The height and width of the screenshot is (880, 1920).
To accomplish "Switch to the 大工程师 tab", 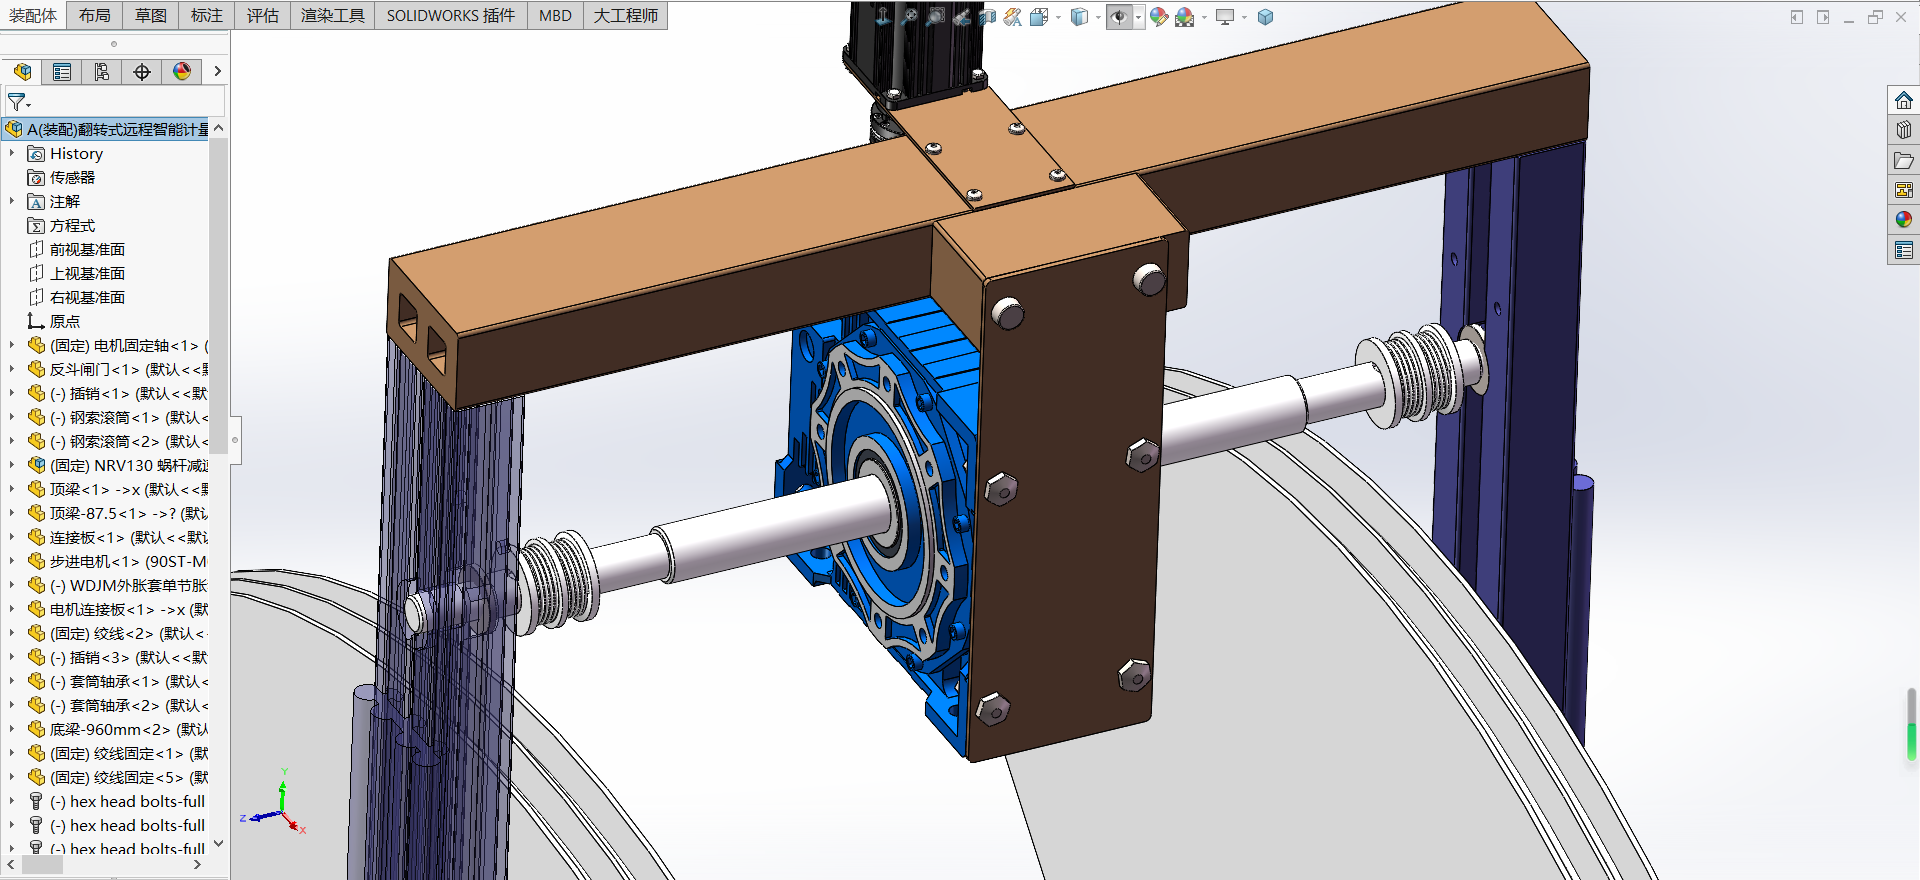I will [x=626, y=15].
